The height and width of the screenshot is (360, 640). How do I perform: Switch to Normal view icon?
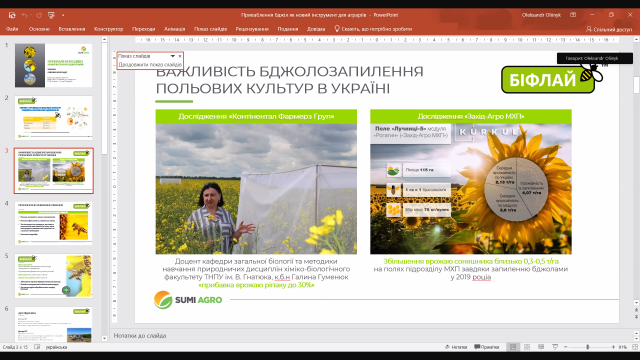[513, 347]
